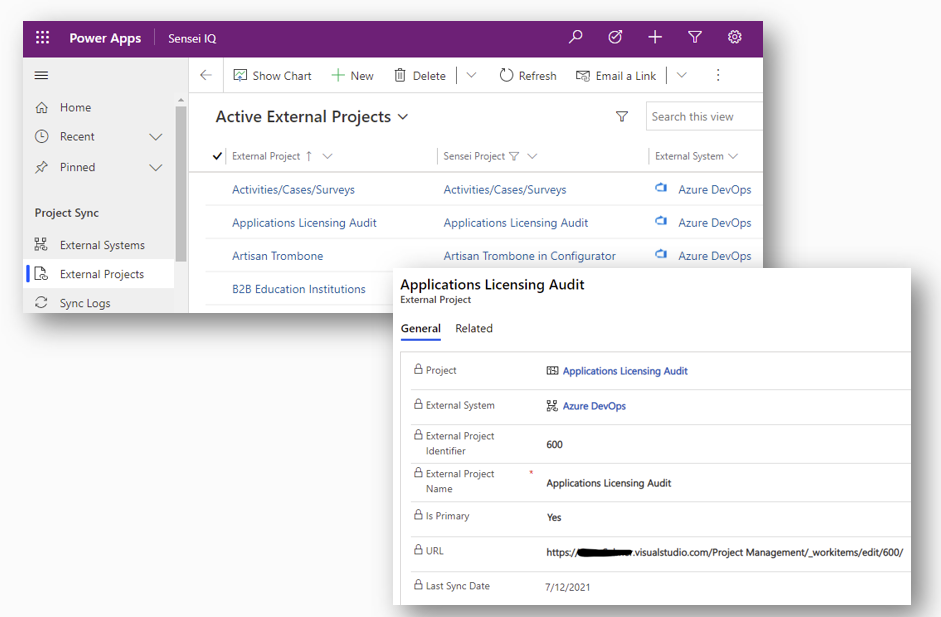Open External Systems in sidebar
Image resolution: width=941 pixels, height=617 pixels.
coord(102,245)
